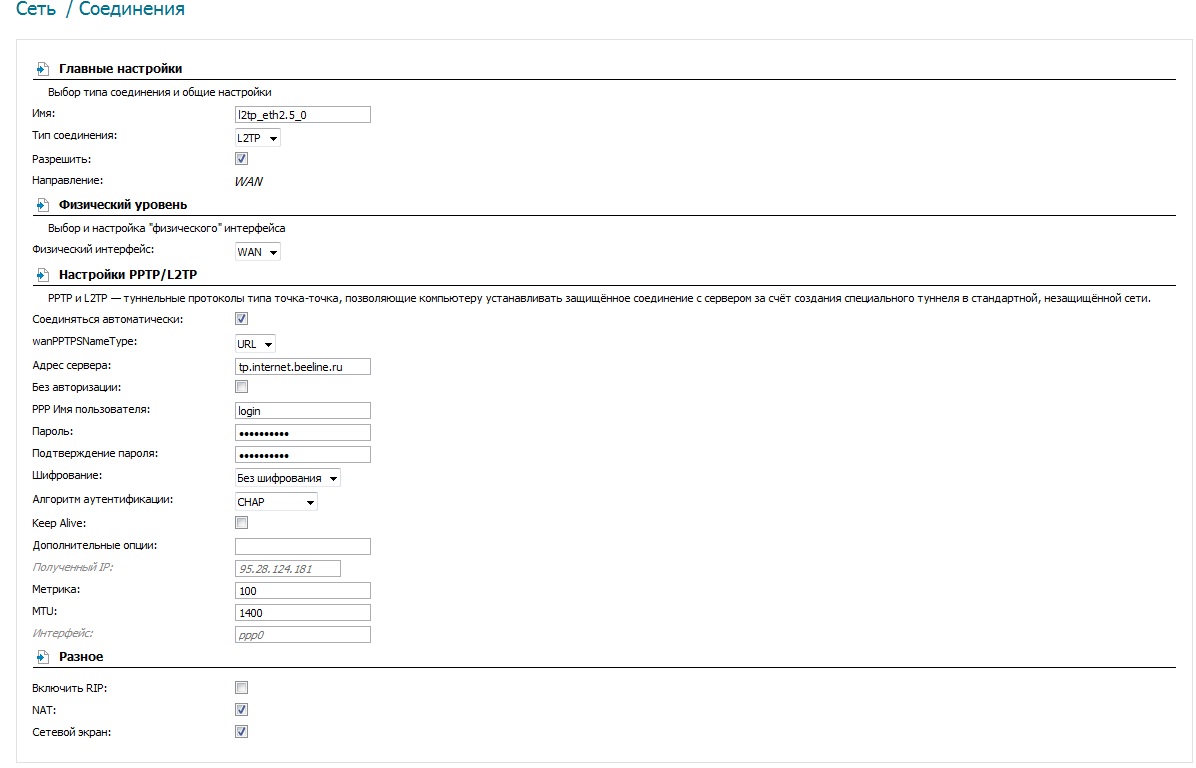Image resolution: width=1196 pixels, height=768 pixels.
Task: Open the Физический интерфейс WAN dropdown
Action: (x=258, y=252)
